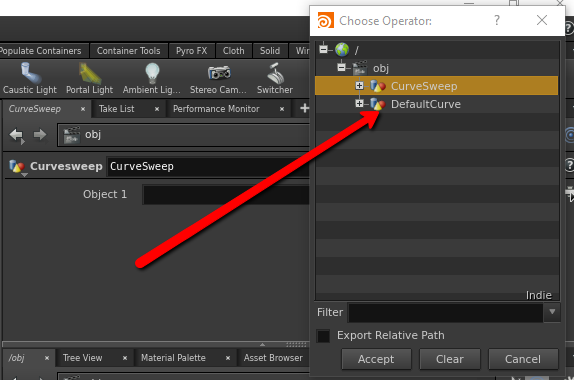Screen dimensions: 574x380
Task: Close the Performance Monitor tab
Action: 282,109
